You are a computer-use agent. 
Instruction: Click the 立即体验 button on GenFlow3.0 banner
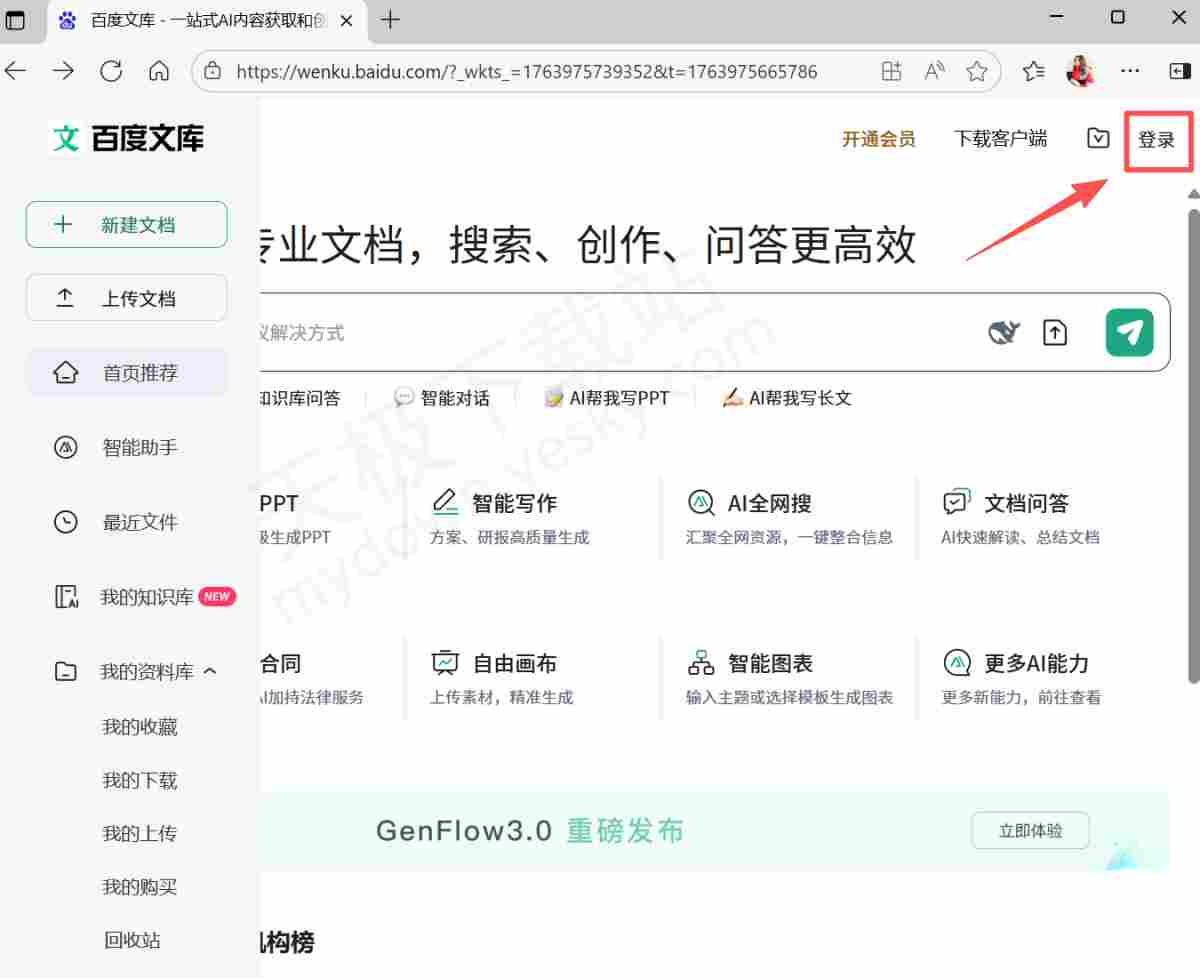point(1030,830)
